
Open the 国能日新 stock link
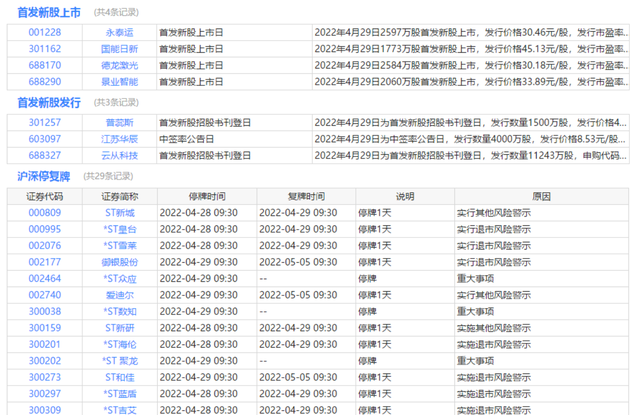(x=120, y=49)
